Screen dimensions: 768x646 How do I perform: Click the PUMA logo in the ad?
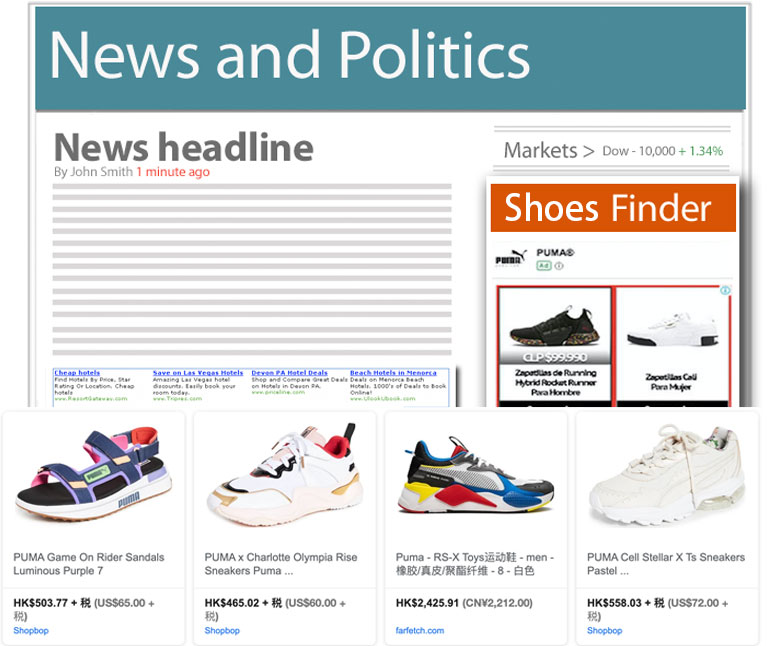point(511,257)
